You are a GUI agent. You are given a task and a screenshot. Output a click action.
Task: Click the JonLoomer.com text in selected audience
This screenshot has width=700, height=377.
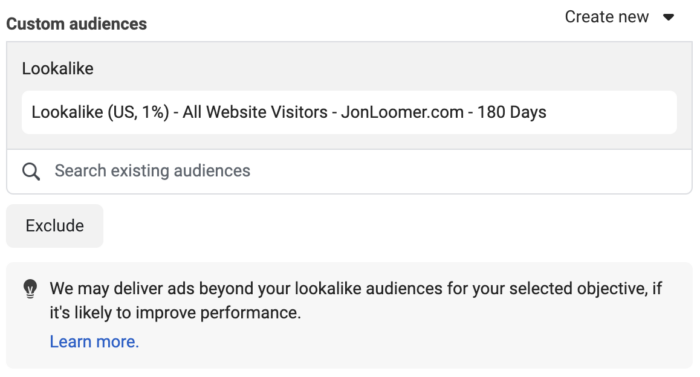[402, 112]
